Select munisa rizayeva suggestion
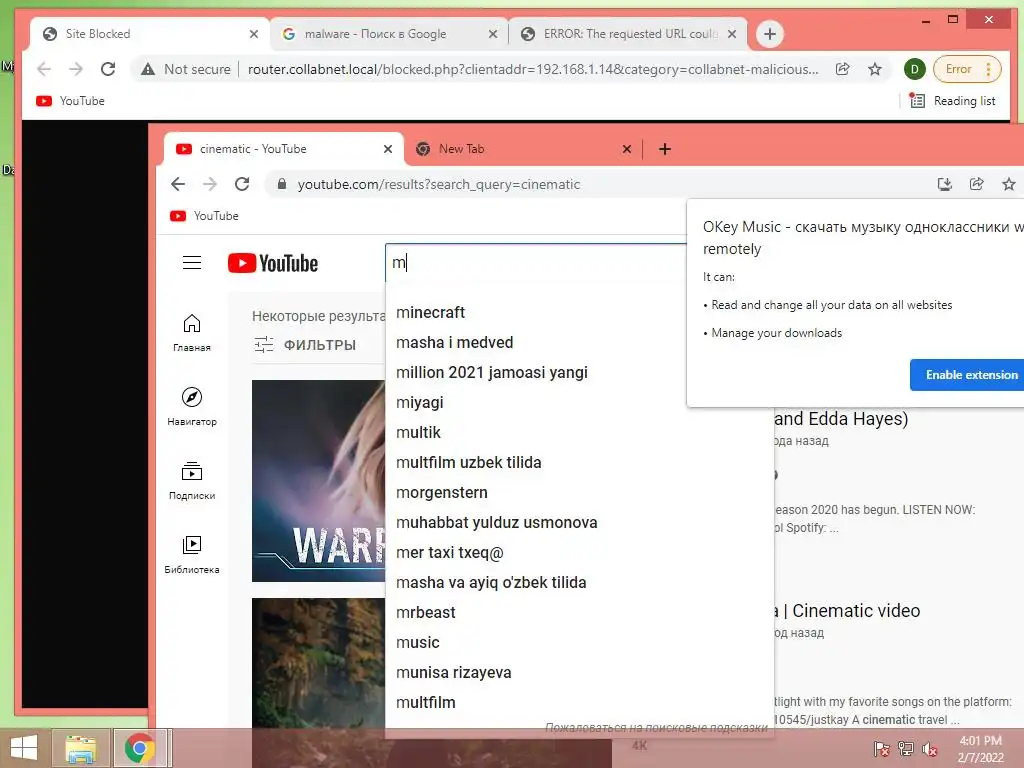The height and width of the screenshot is (768, 1024). pyautogui.click(x=579, y=673)
